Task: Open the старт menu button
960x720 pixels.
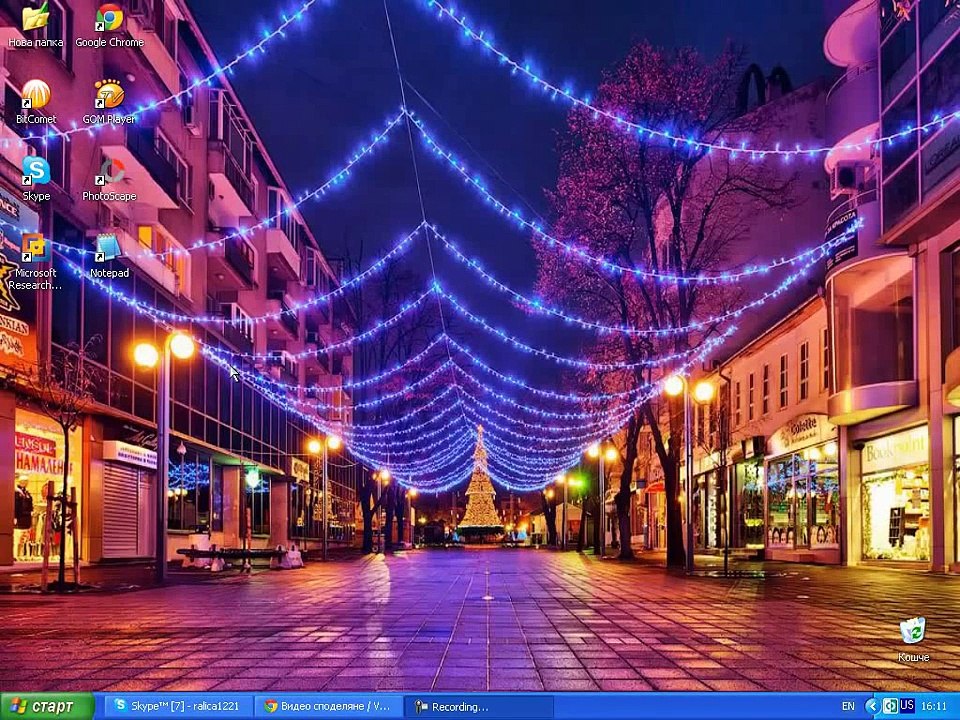Action: [47, 707]
